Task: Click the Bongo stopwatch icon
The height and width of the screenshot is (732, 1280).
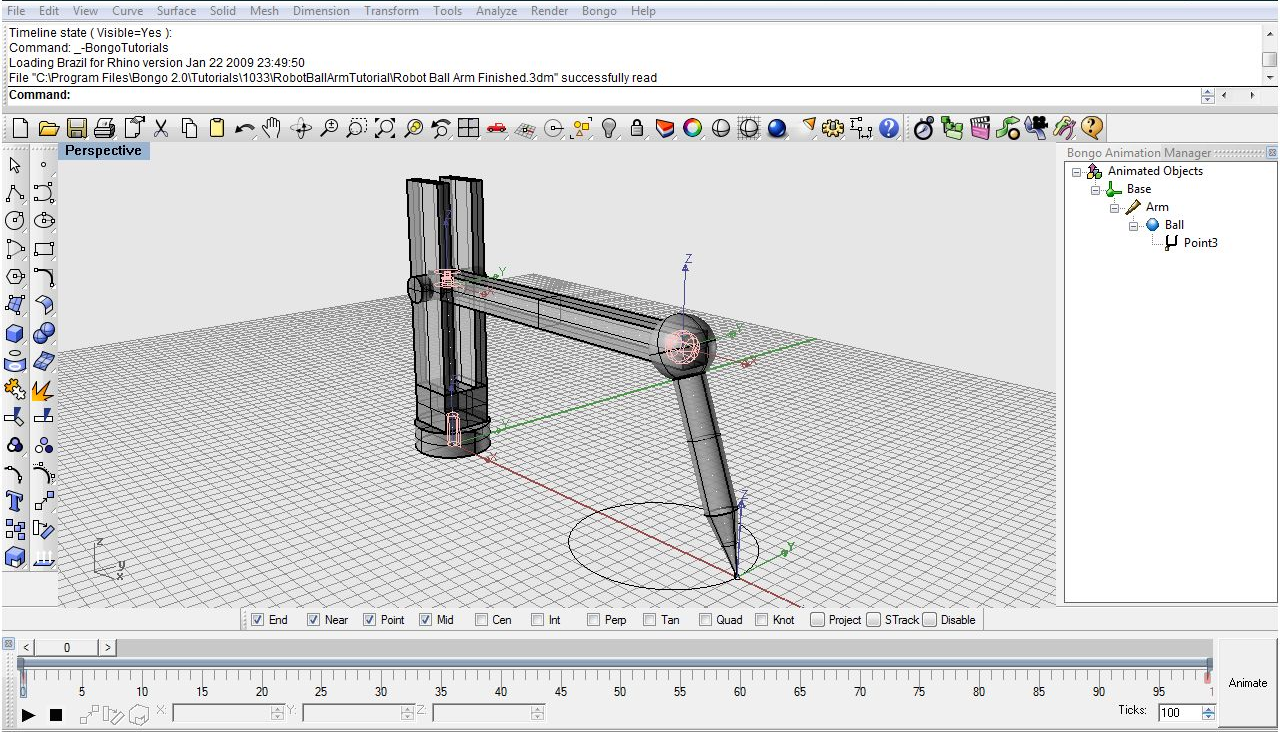Action: (x=924, y=128)
